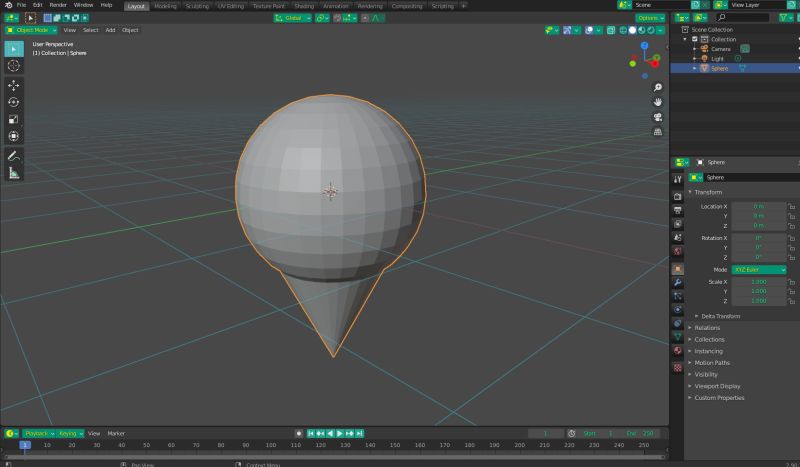Activate the Annotate tool

[x=14, y=156]
